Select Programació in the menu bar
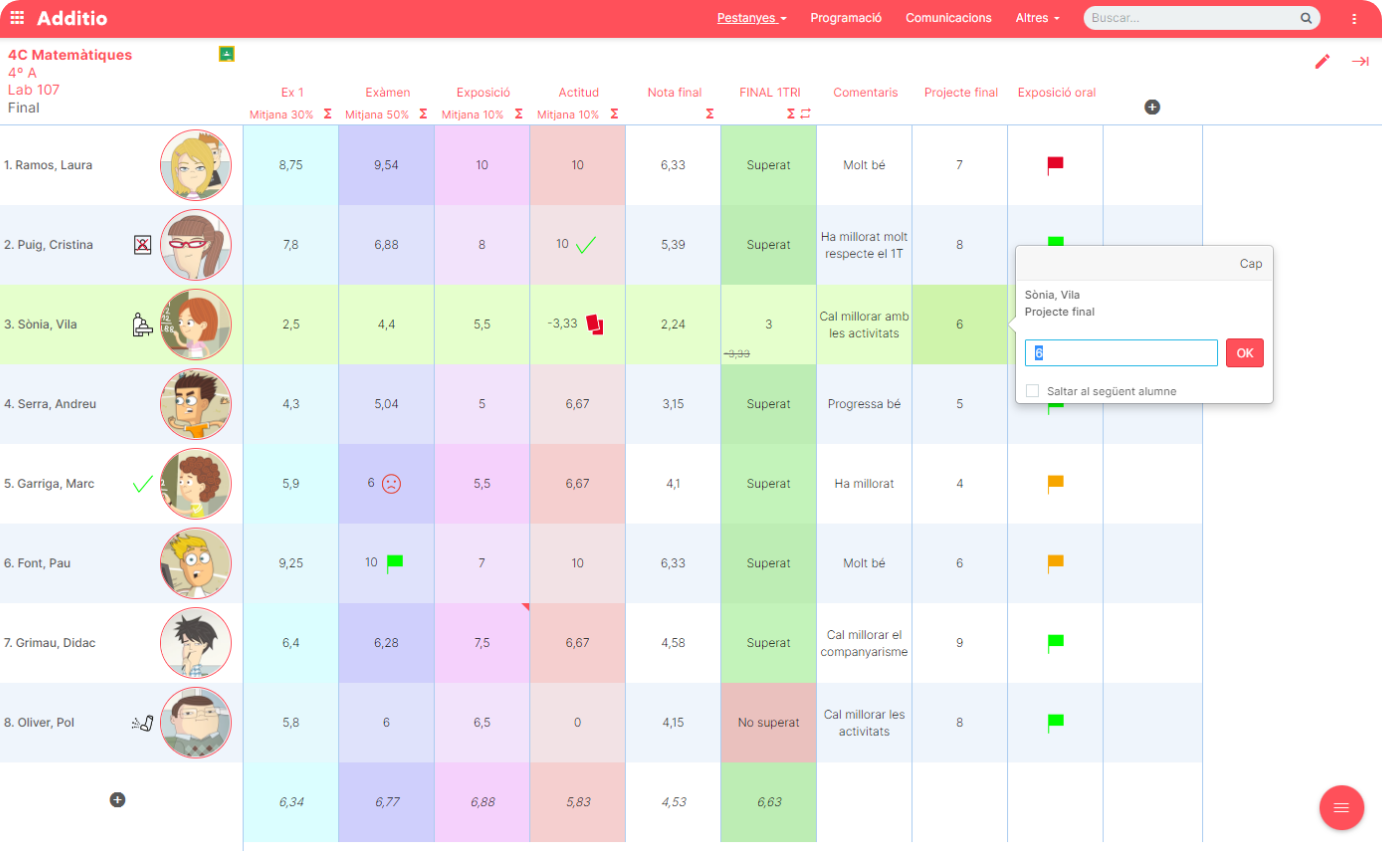Image resolution: width=1382 pixels, height=851 pixels. point(846,17)
